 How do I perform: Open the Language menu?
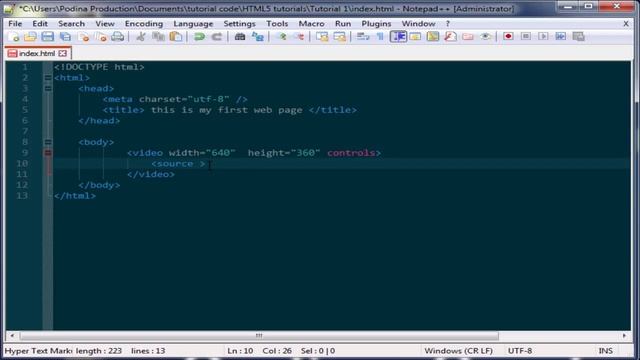tap(193, 24)
